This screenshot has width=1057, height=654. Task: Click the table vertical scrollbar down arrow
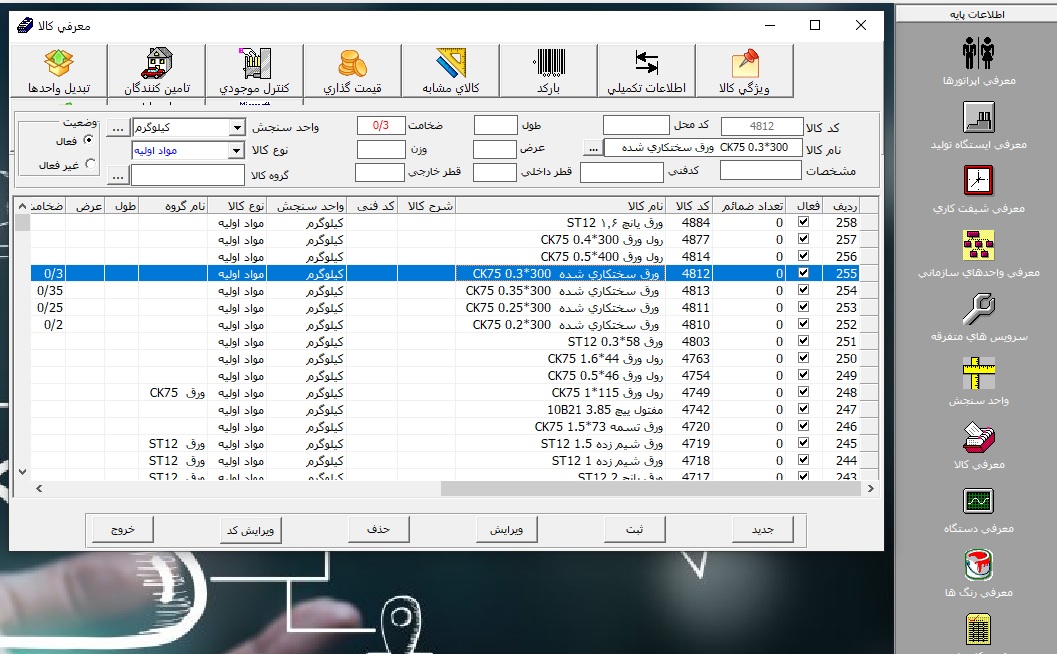point(22,472)
